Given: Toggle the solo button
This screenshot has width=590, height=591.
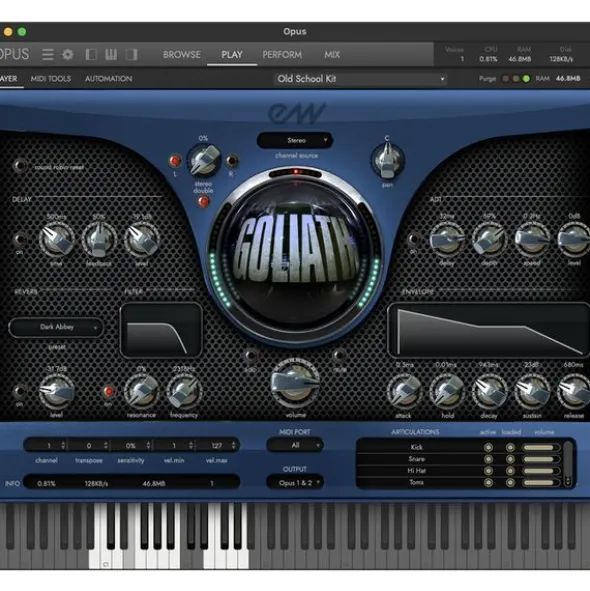Looking at the screenshot, I should 251,355.
